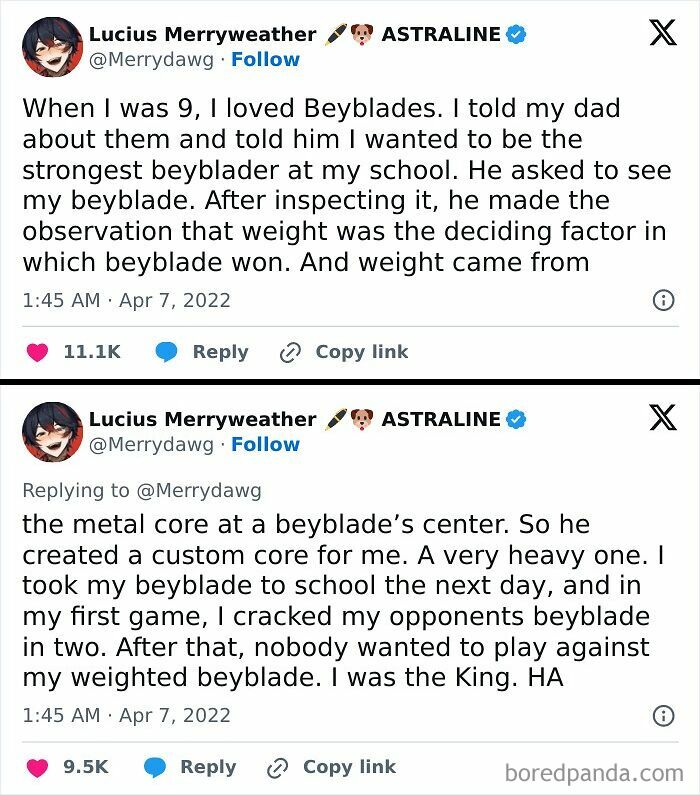Follow @Merrydawg from the second tweet
This screenshot has width=700, height=795.
(265, 444)
